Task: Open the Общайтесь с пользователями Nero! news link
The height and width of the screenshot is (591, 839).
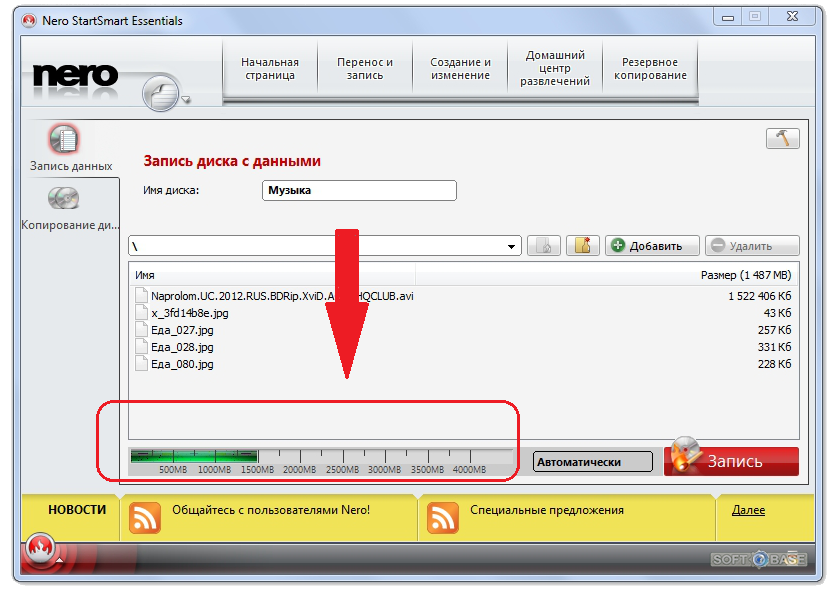Action: point(271,510)
